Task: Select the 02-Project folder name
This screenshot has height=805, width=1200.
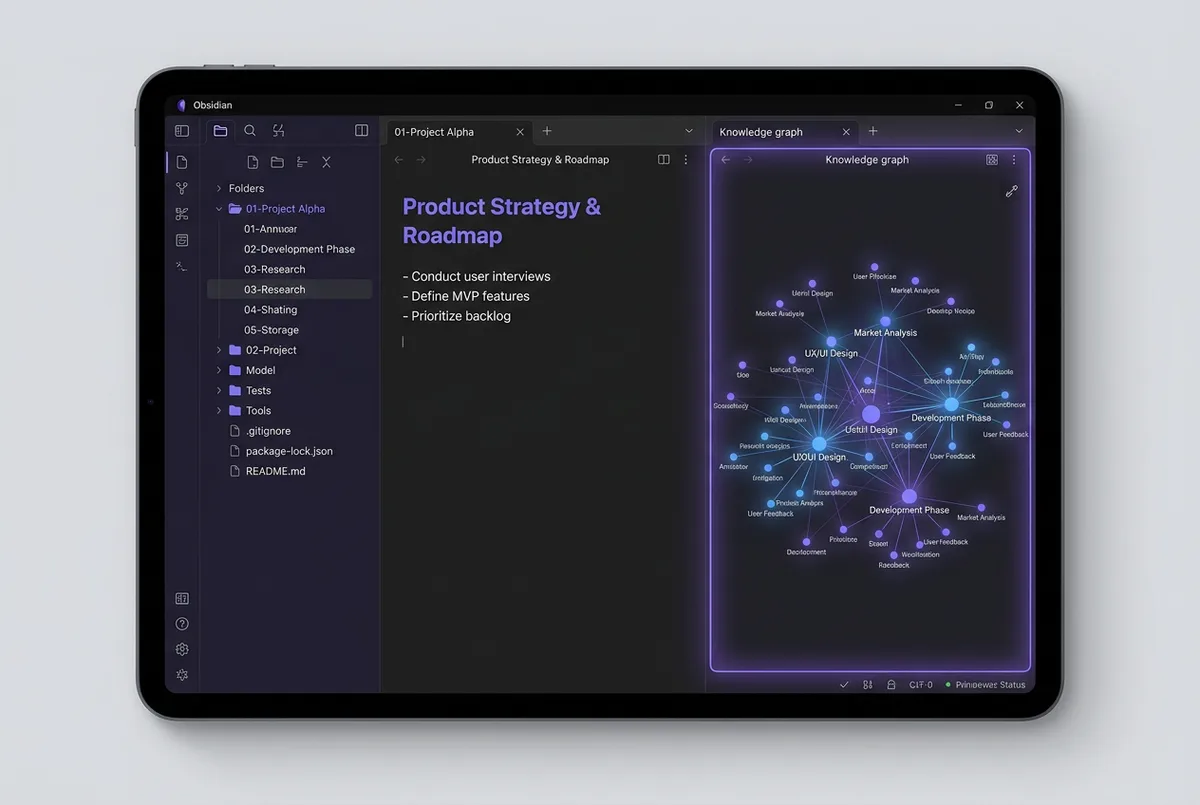Action: tap(271, 350)
